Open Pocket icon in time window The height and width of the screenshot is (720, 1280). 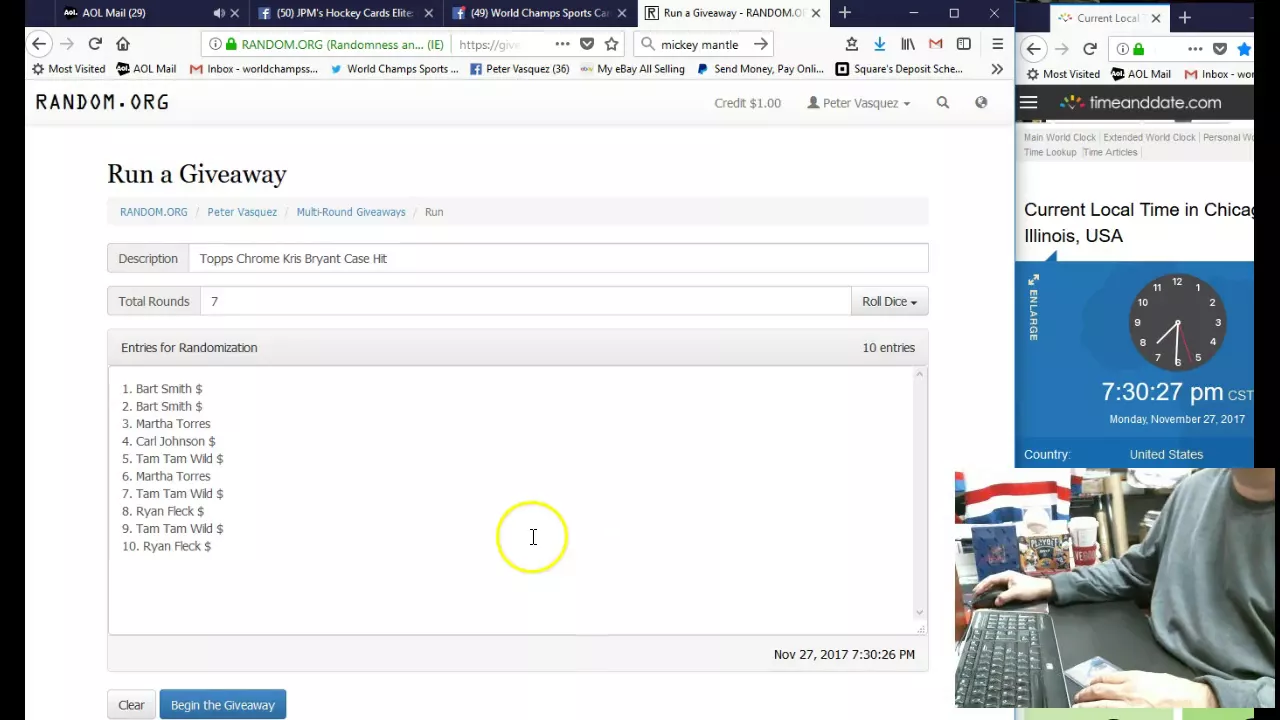(x=1220, y=48)
